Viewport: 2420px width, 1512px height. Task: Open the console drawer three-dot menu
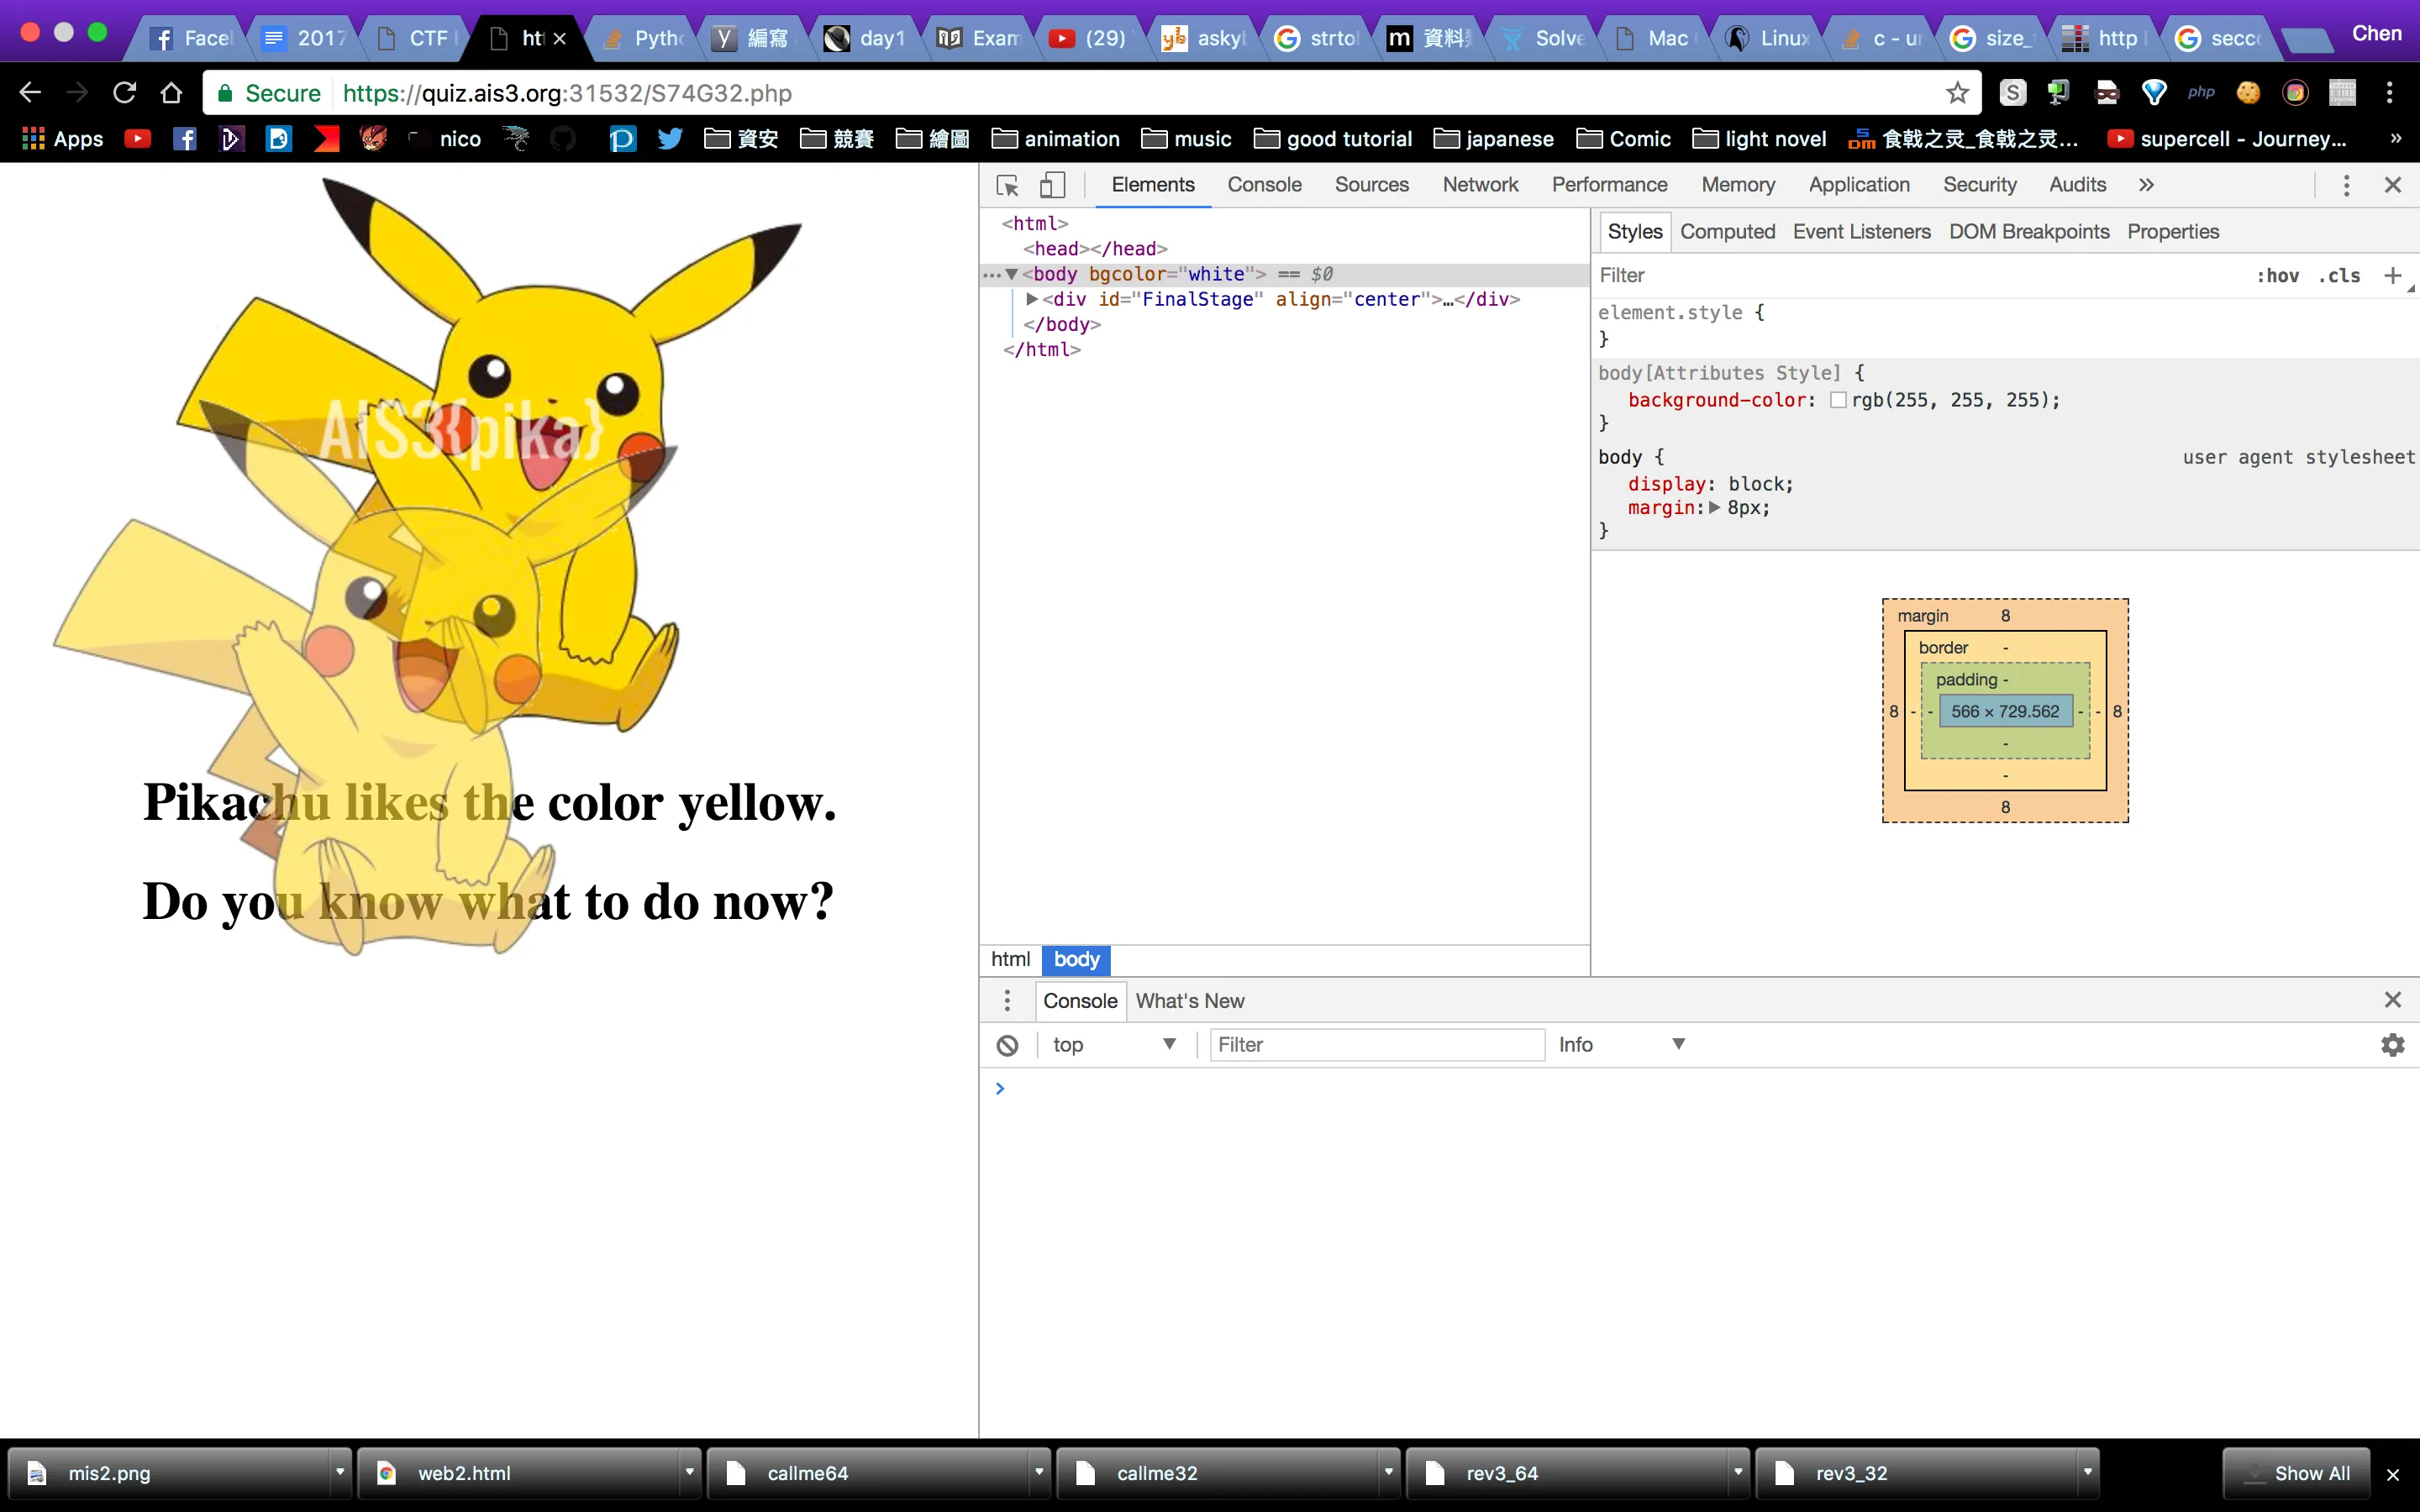pyautogui.click(x=1007, y=1001)
